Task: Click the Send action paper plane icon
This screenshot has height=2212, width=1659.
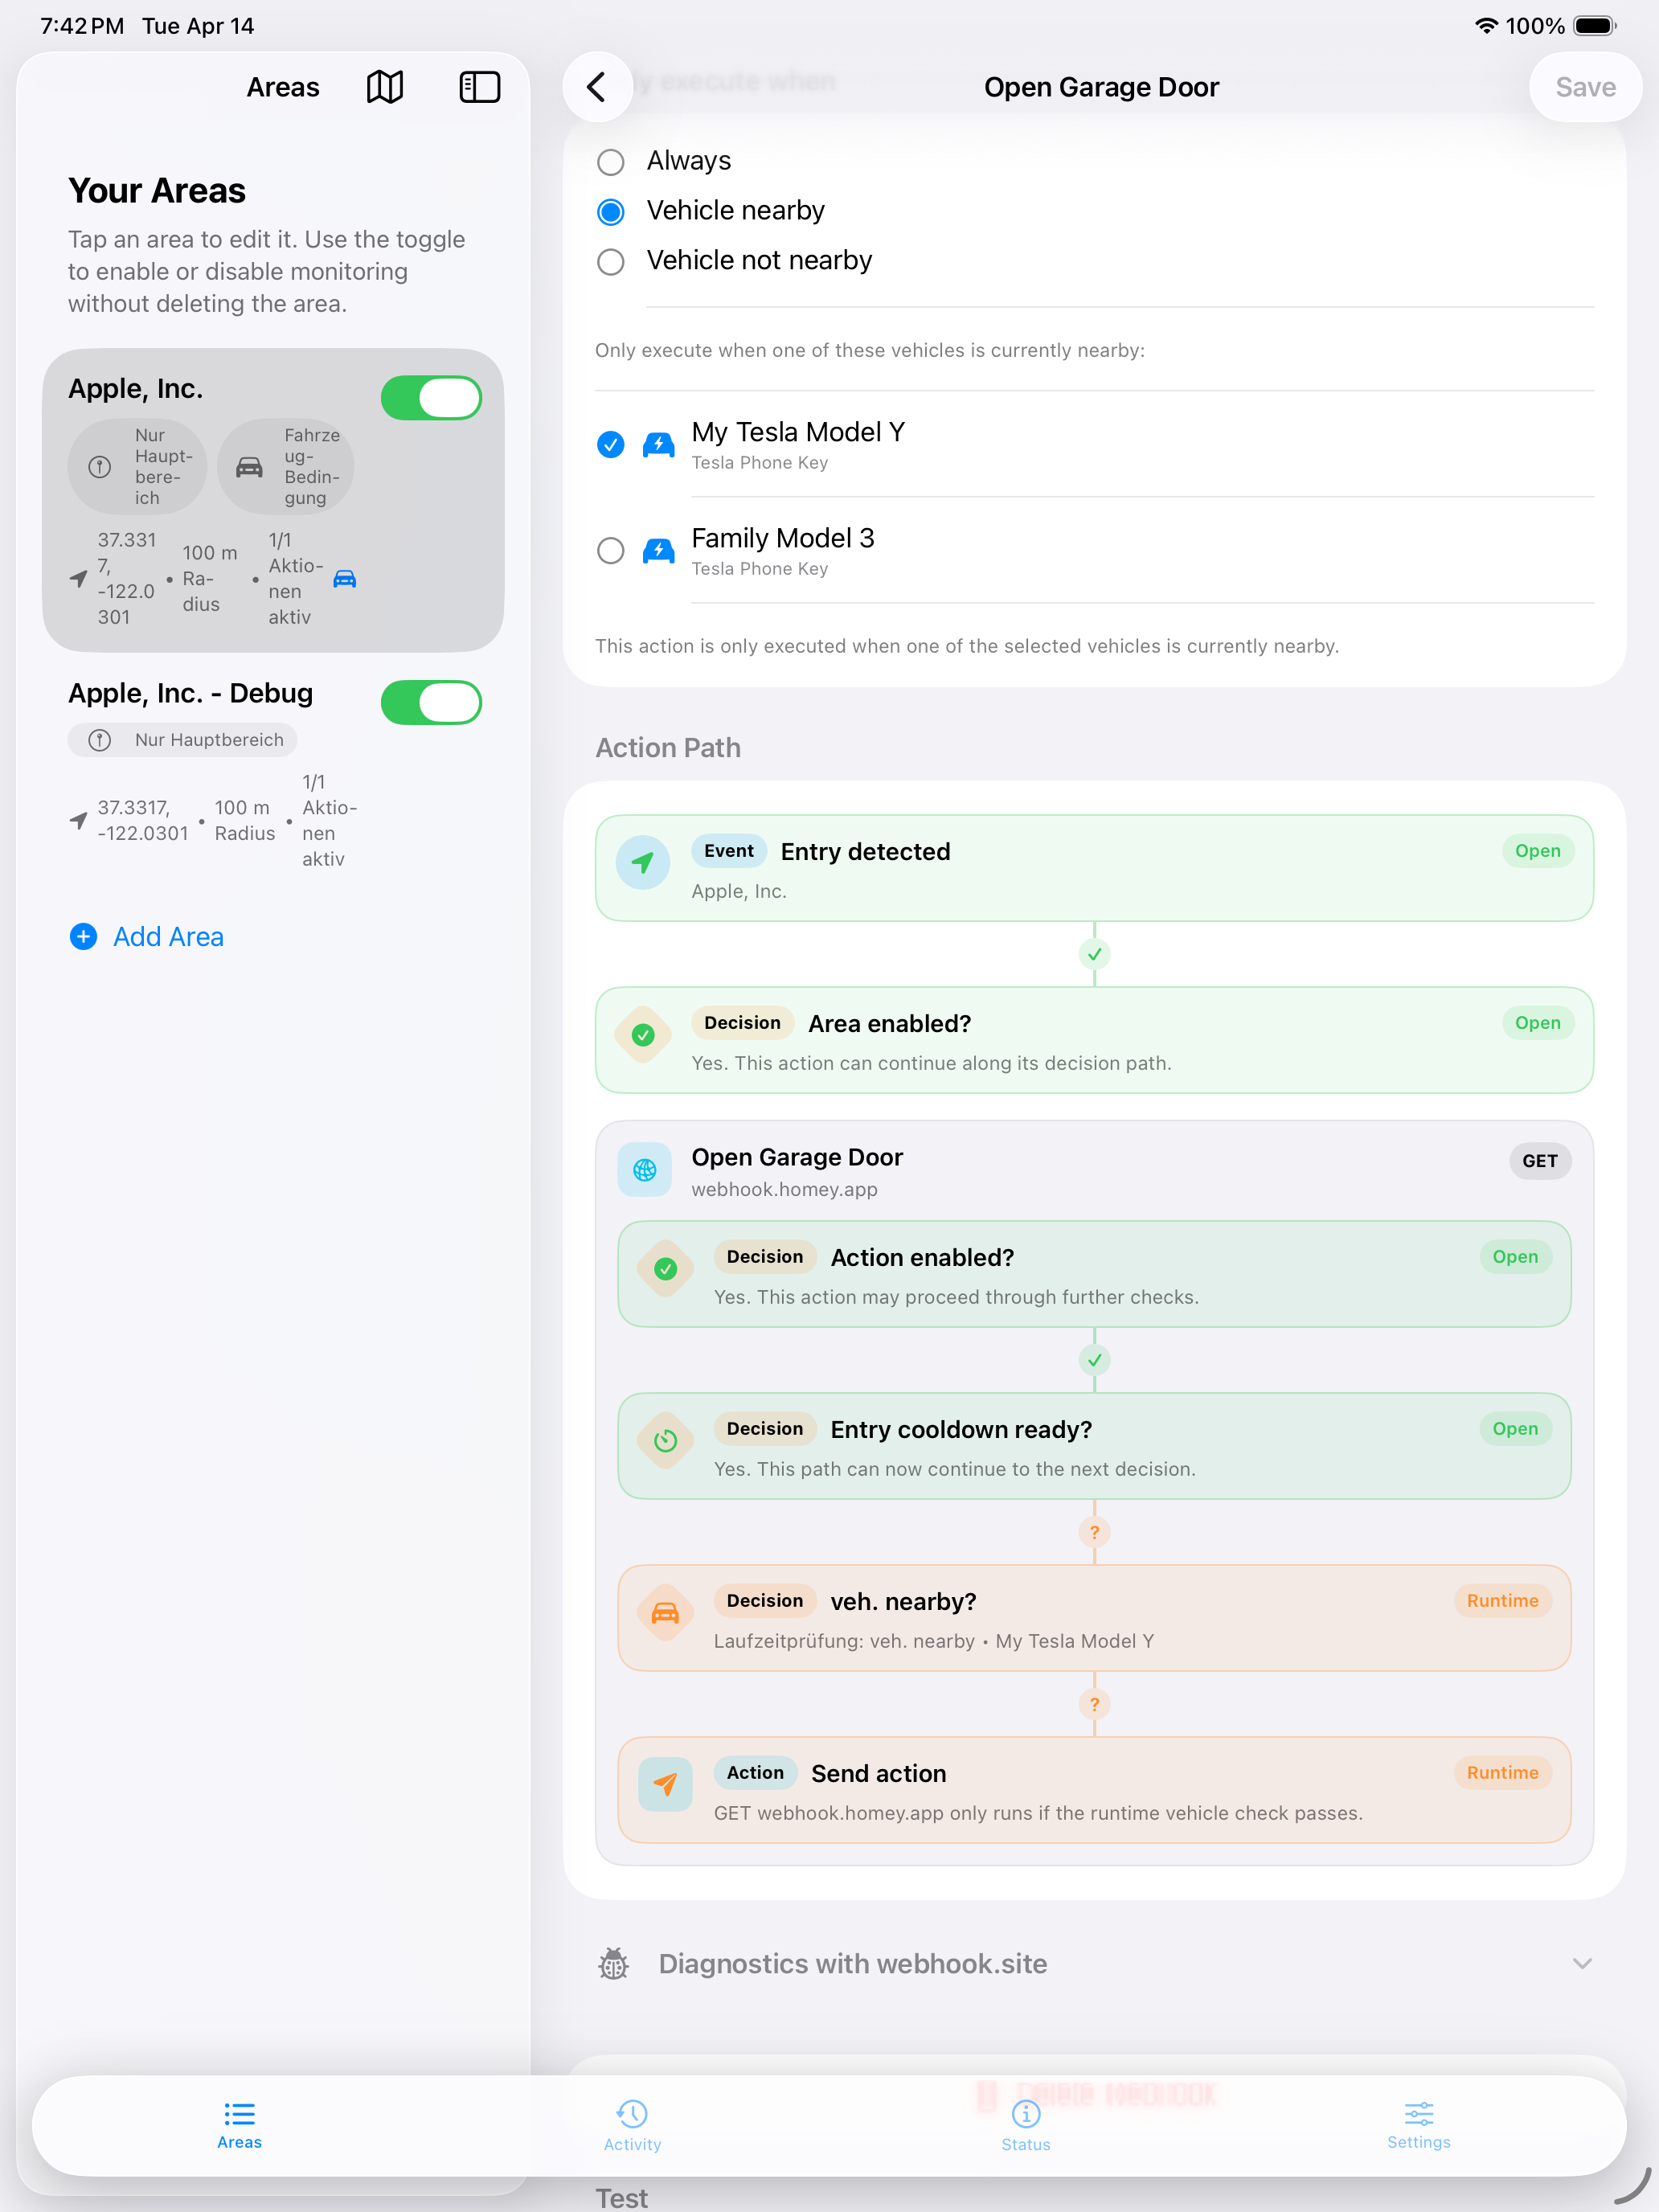Action: [x=666, y=1784]
